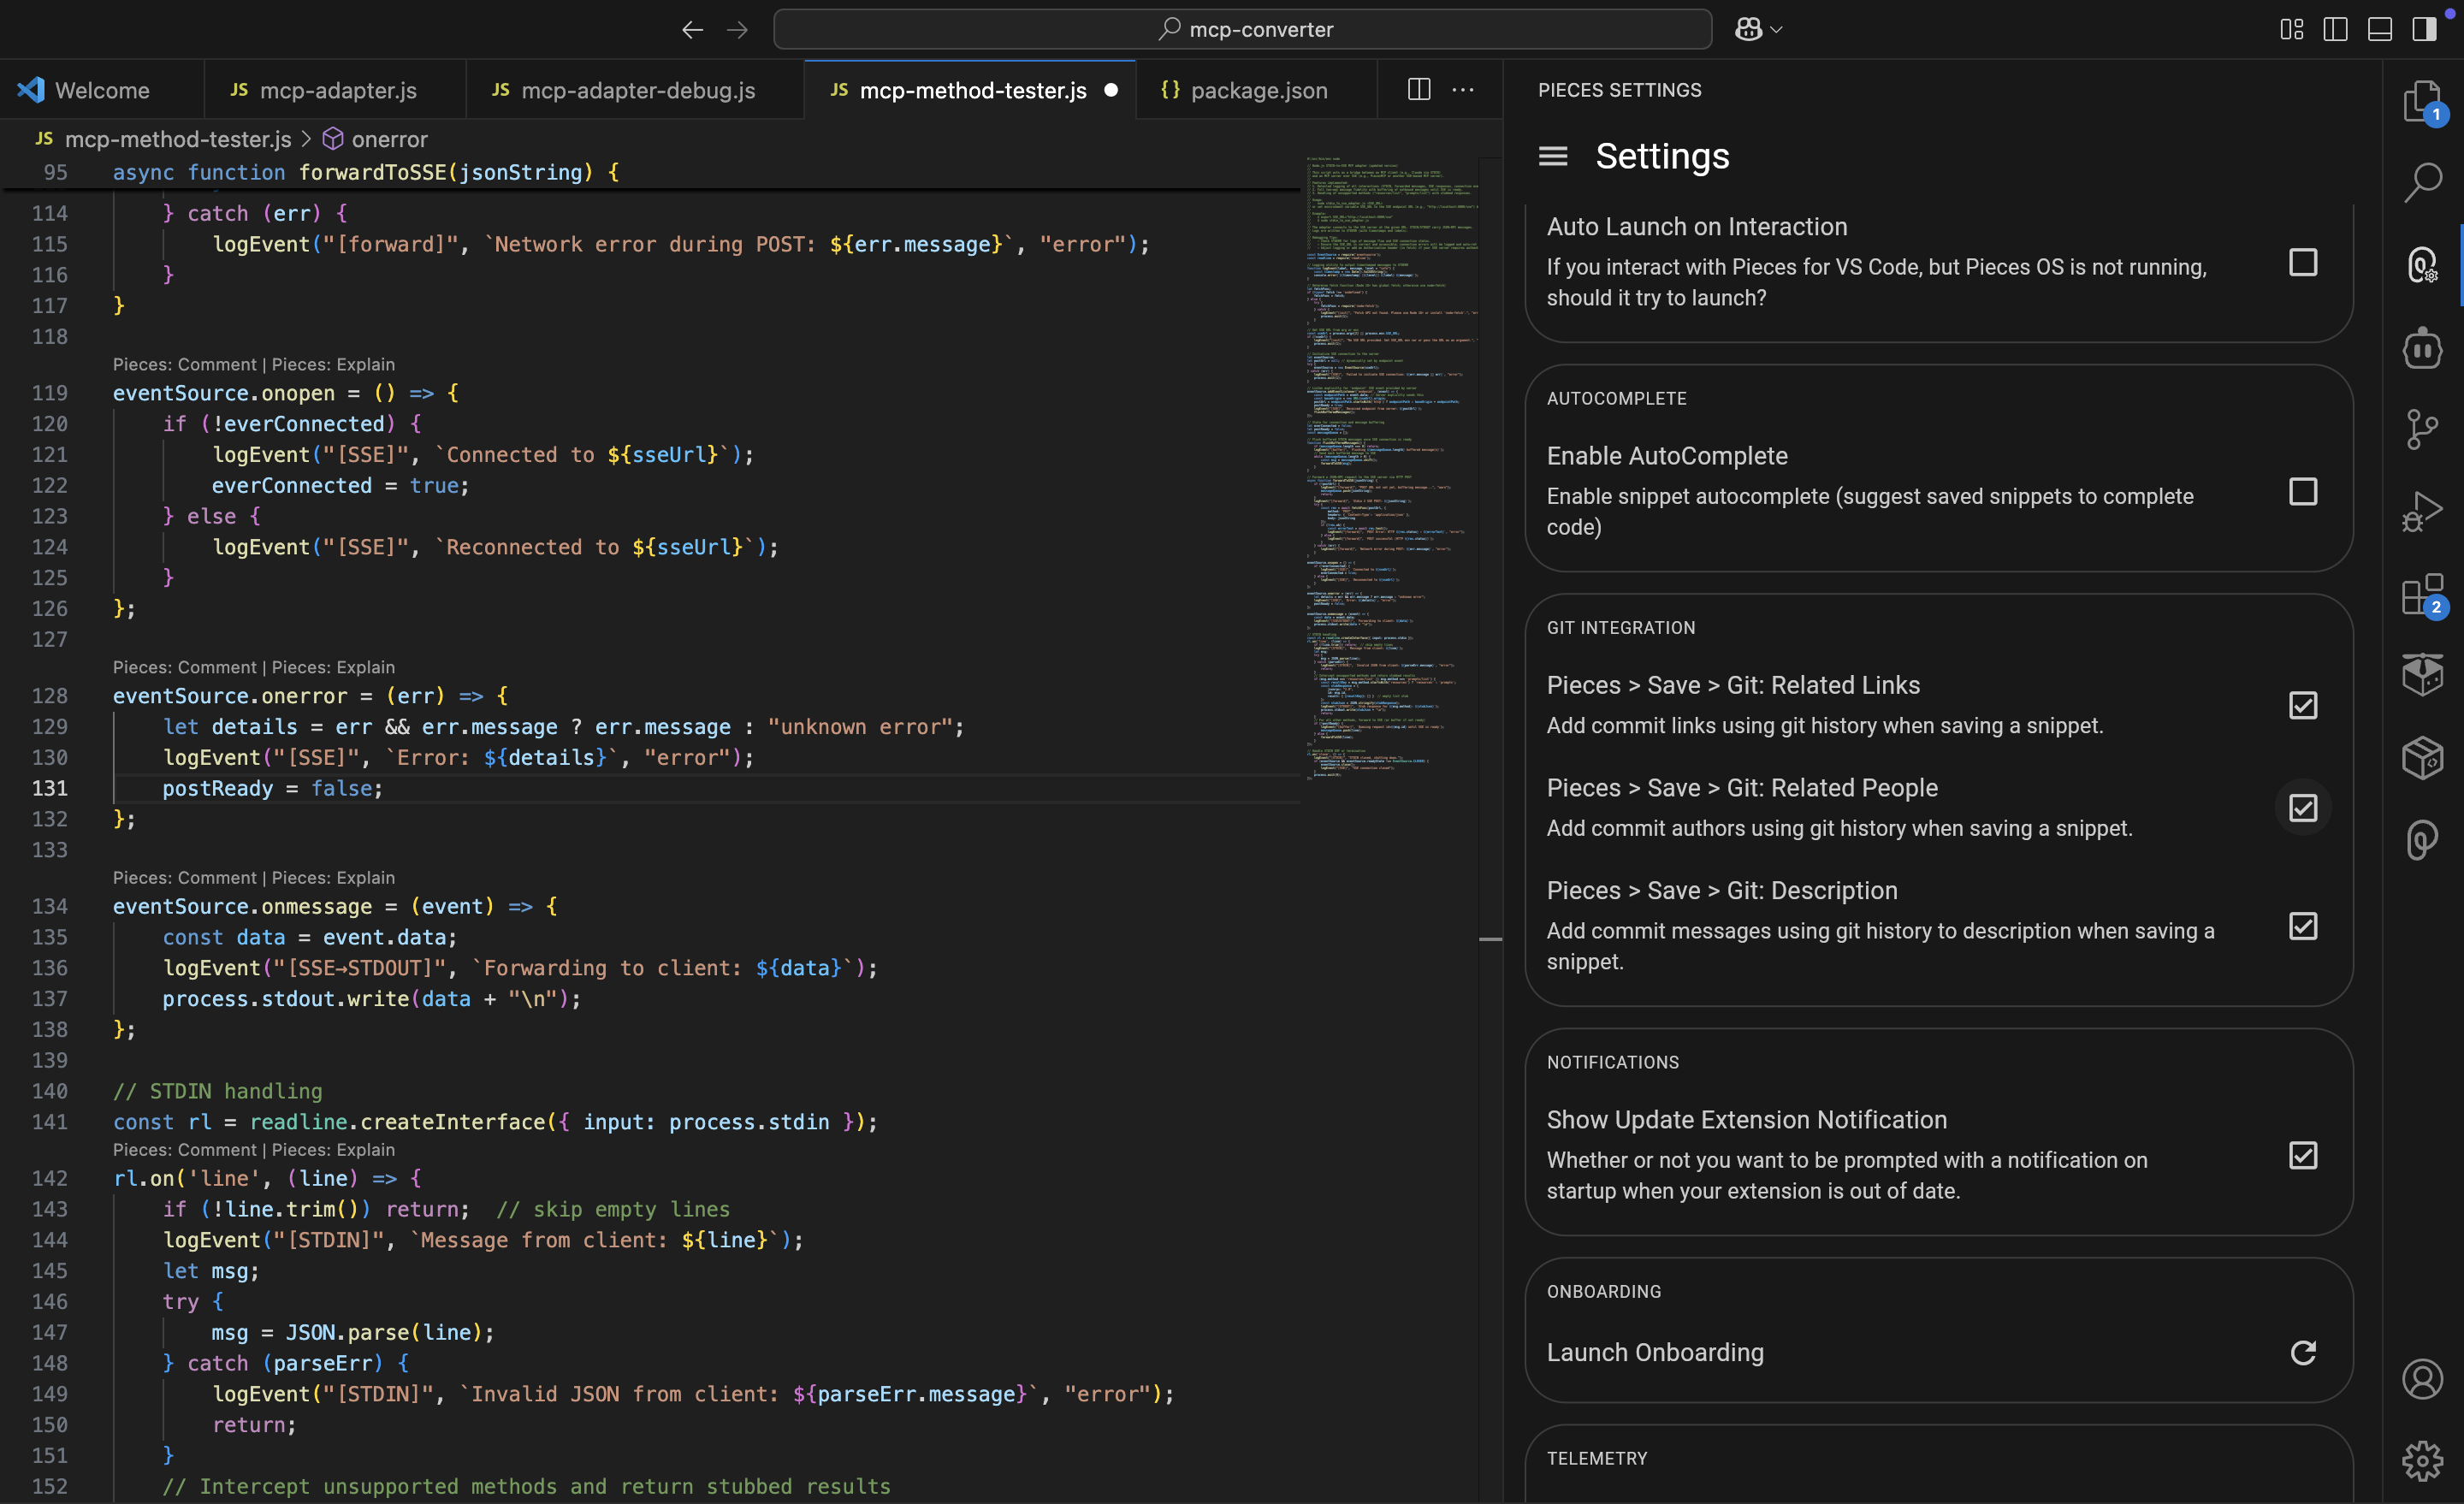Open the Copilot chat robot icon

(2422, 348)
